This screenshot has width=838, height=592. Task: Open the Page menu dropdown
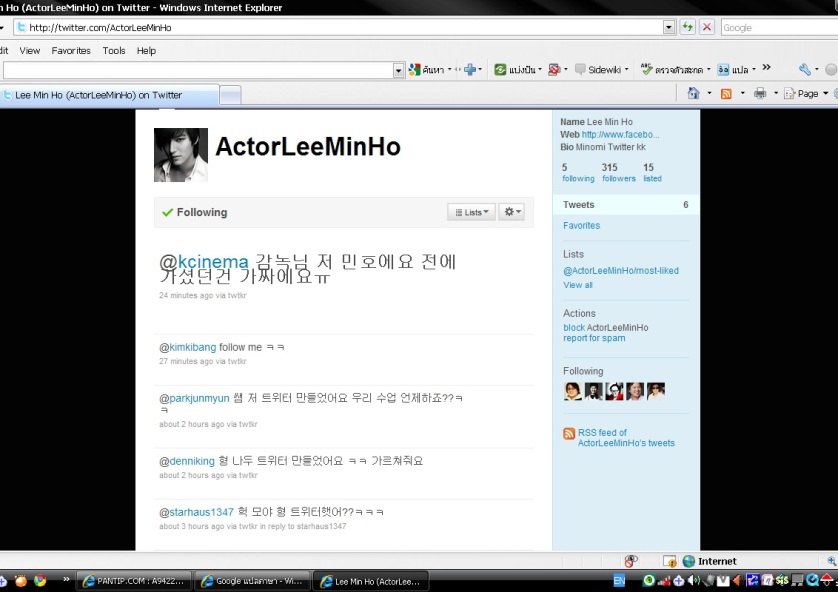click(x=806, y=94)
